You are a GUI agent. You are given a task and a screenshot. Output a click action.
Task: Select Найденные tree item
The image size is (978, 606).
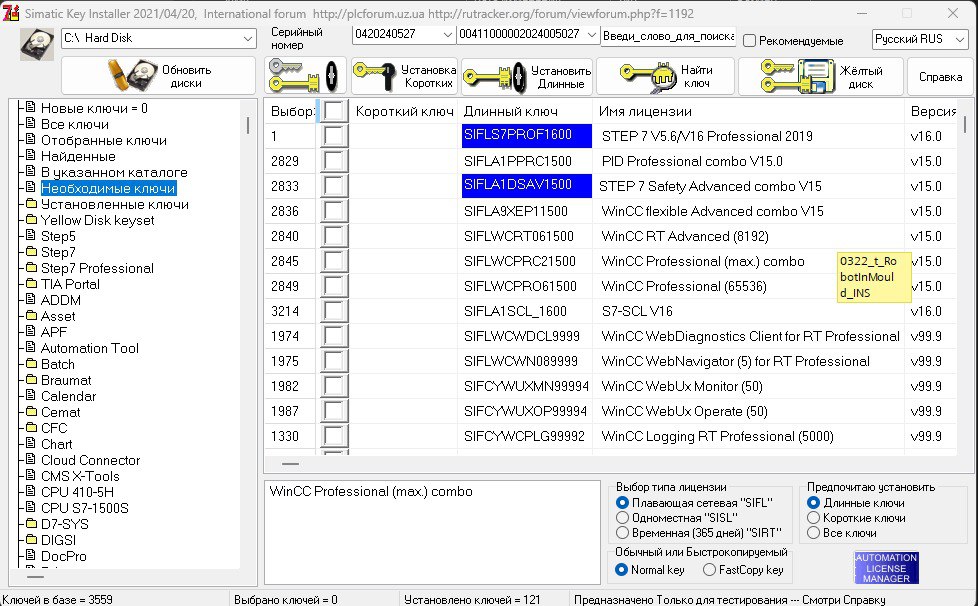pyautogui.click(x=78, y=156)
